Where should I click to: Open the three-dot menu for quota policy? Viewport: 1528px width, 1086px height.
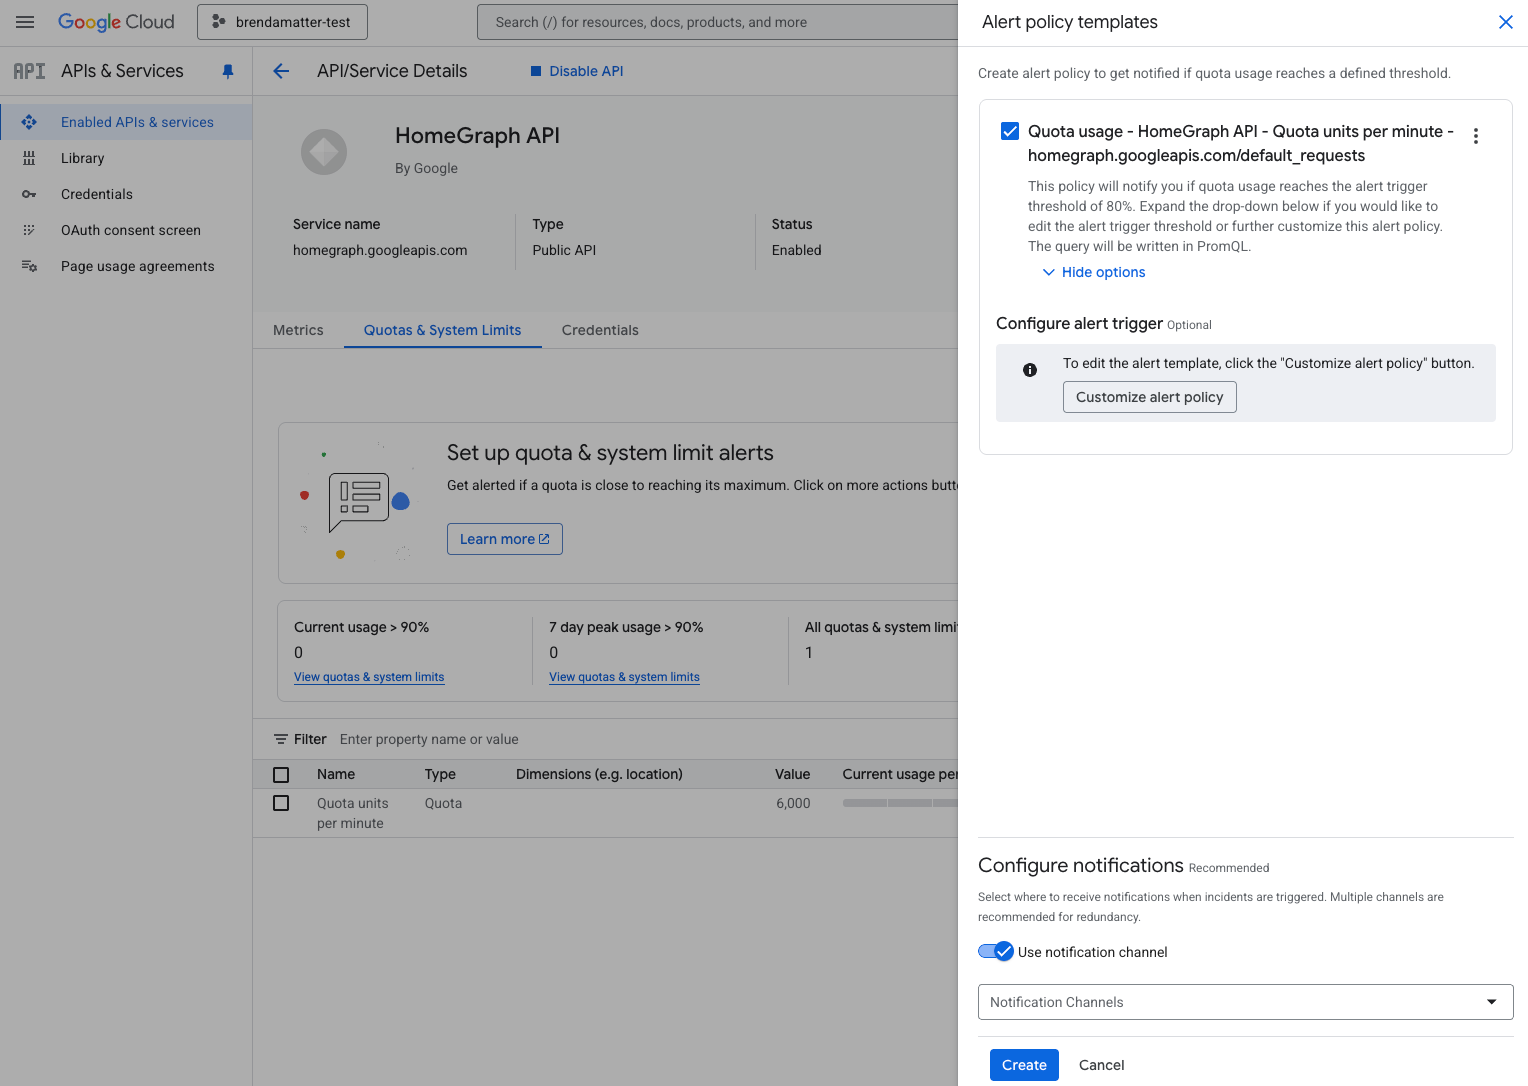pyautogui.click(x=1475, y=136)
